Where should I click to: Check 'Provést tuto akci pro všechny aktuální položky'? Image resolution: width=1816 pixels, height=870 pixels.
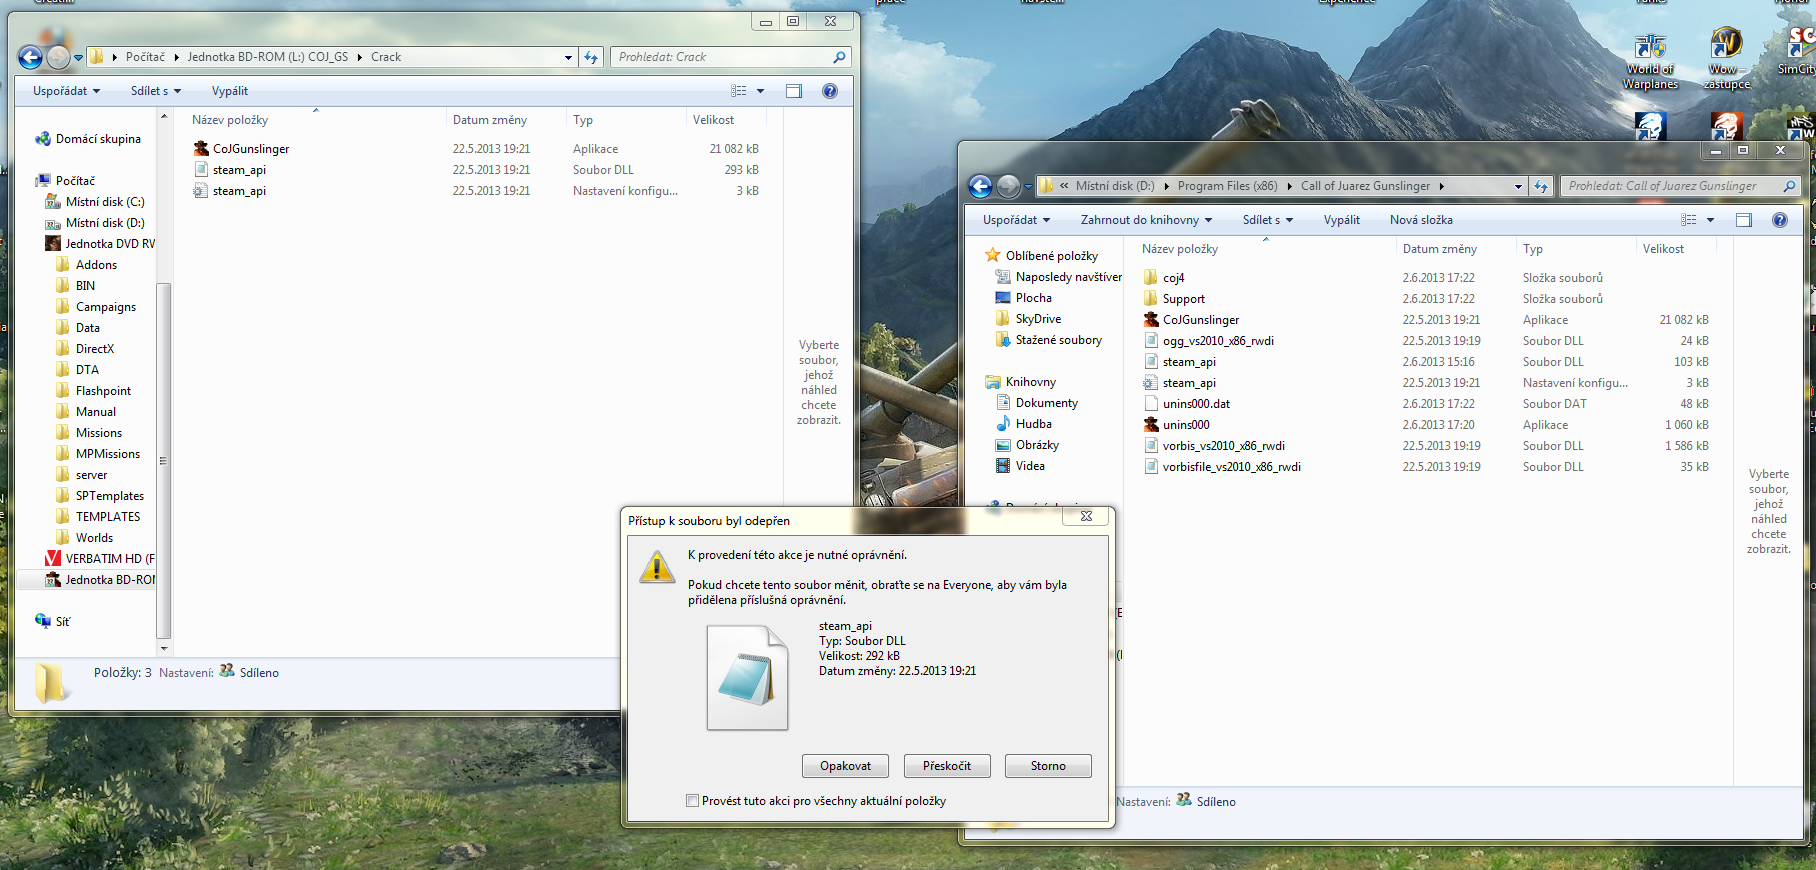(x=692, y=801)
